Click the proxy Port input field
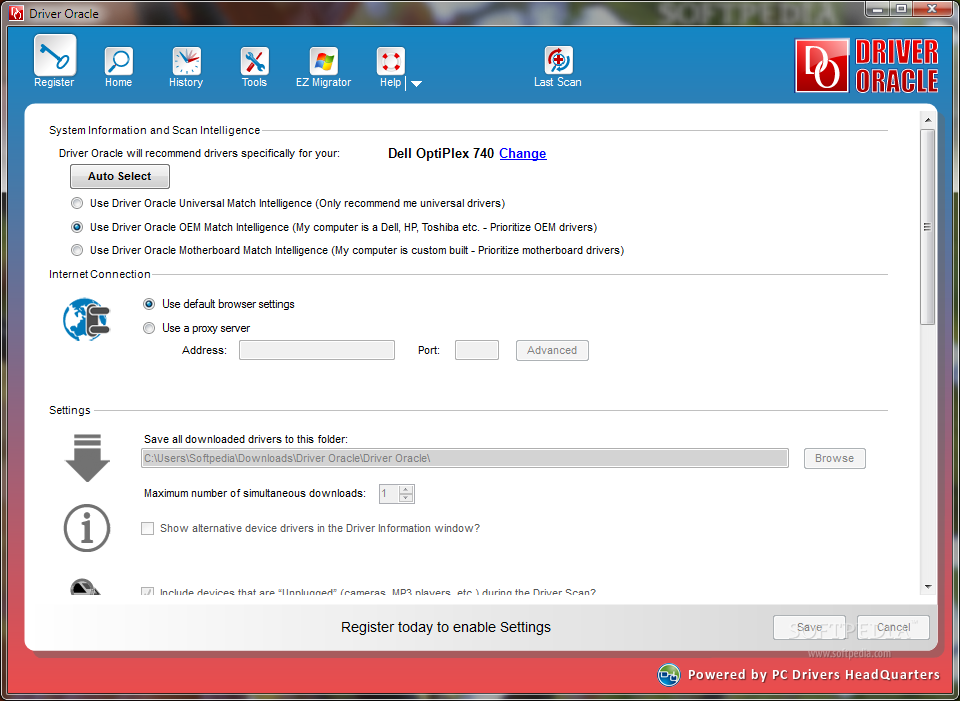The height and width of the screenshot is (701, 960). [477, 350]
